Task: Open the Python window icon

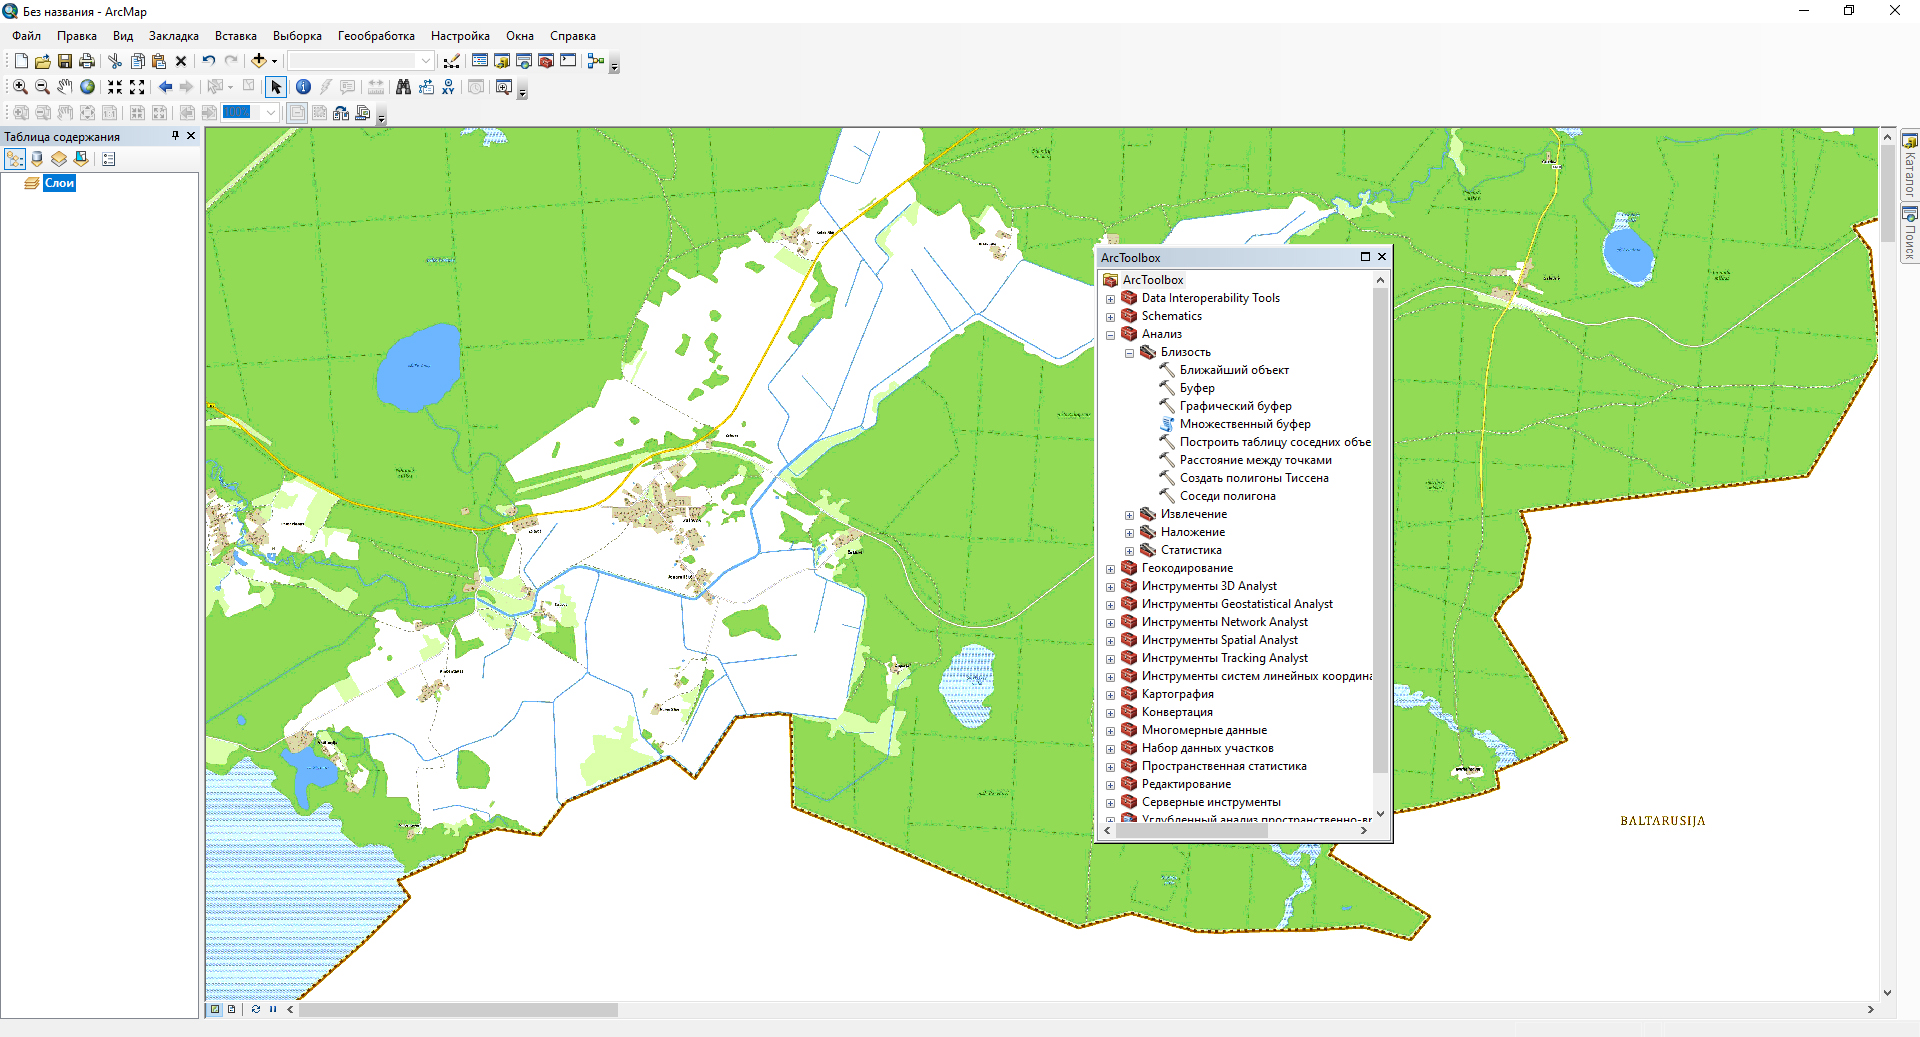Action: tap(568, 61)
